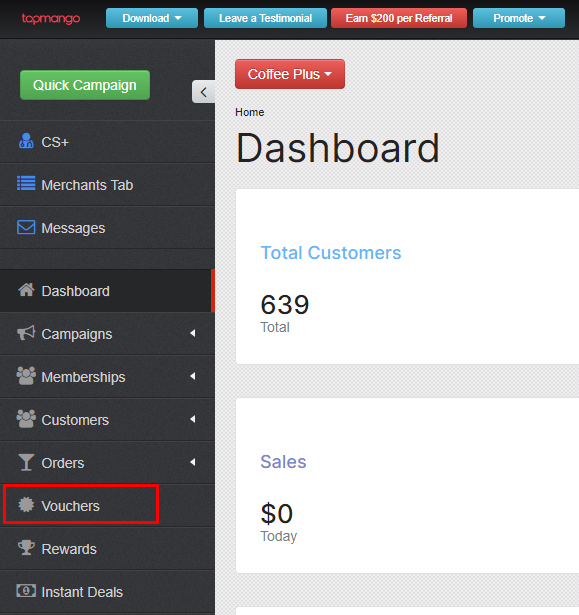
Task: Click the Instant Deals money icon
Action: point(26,590)
